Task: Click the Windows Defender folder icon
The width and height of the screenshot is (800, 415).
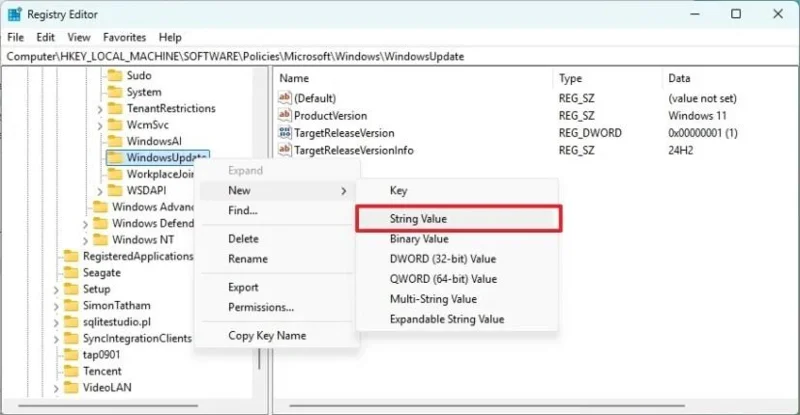Action: 100,223
